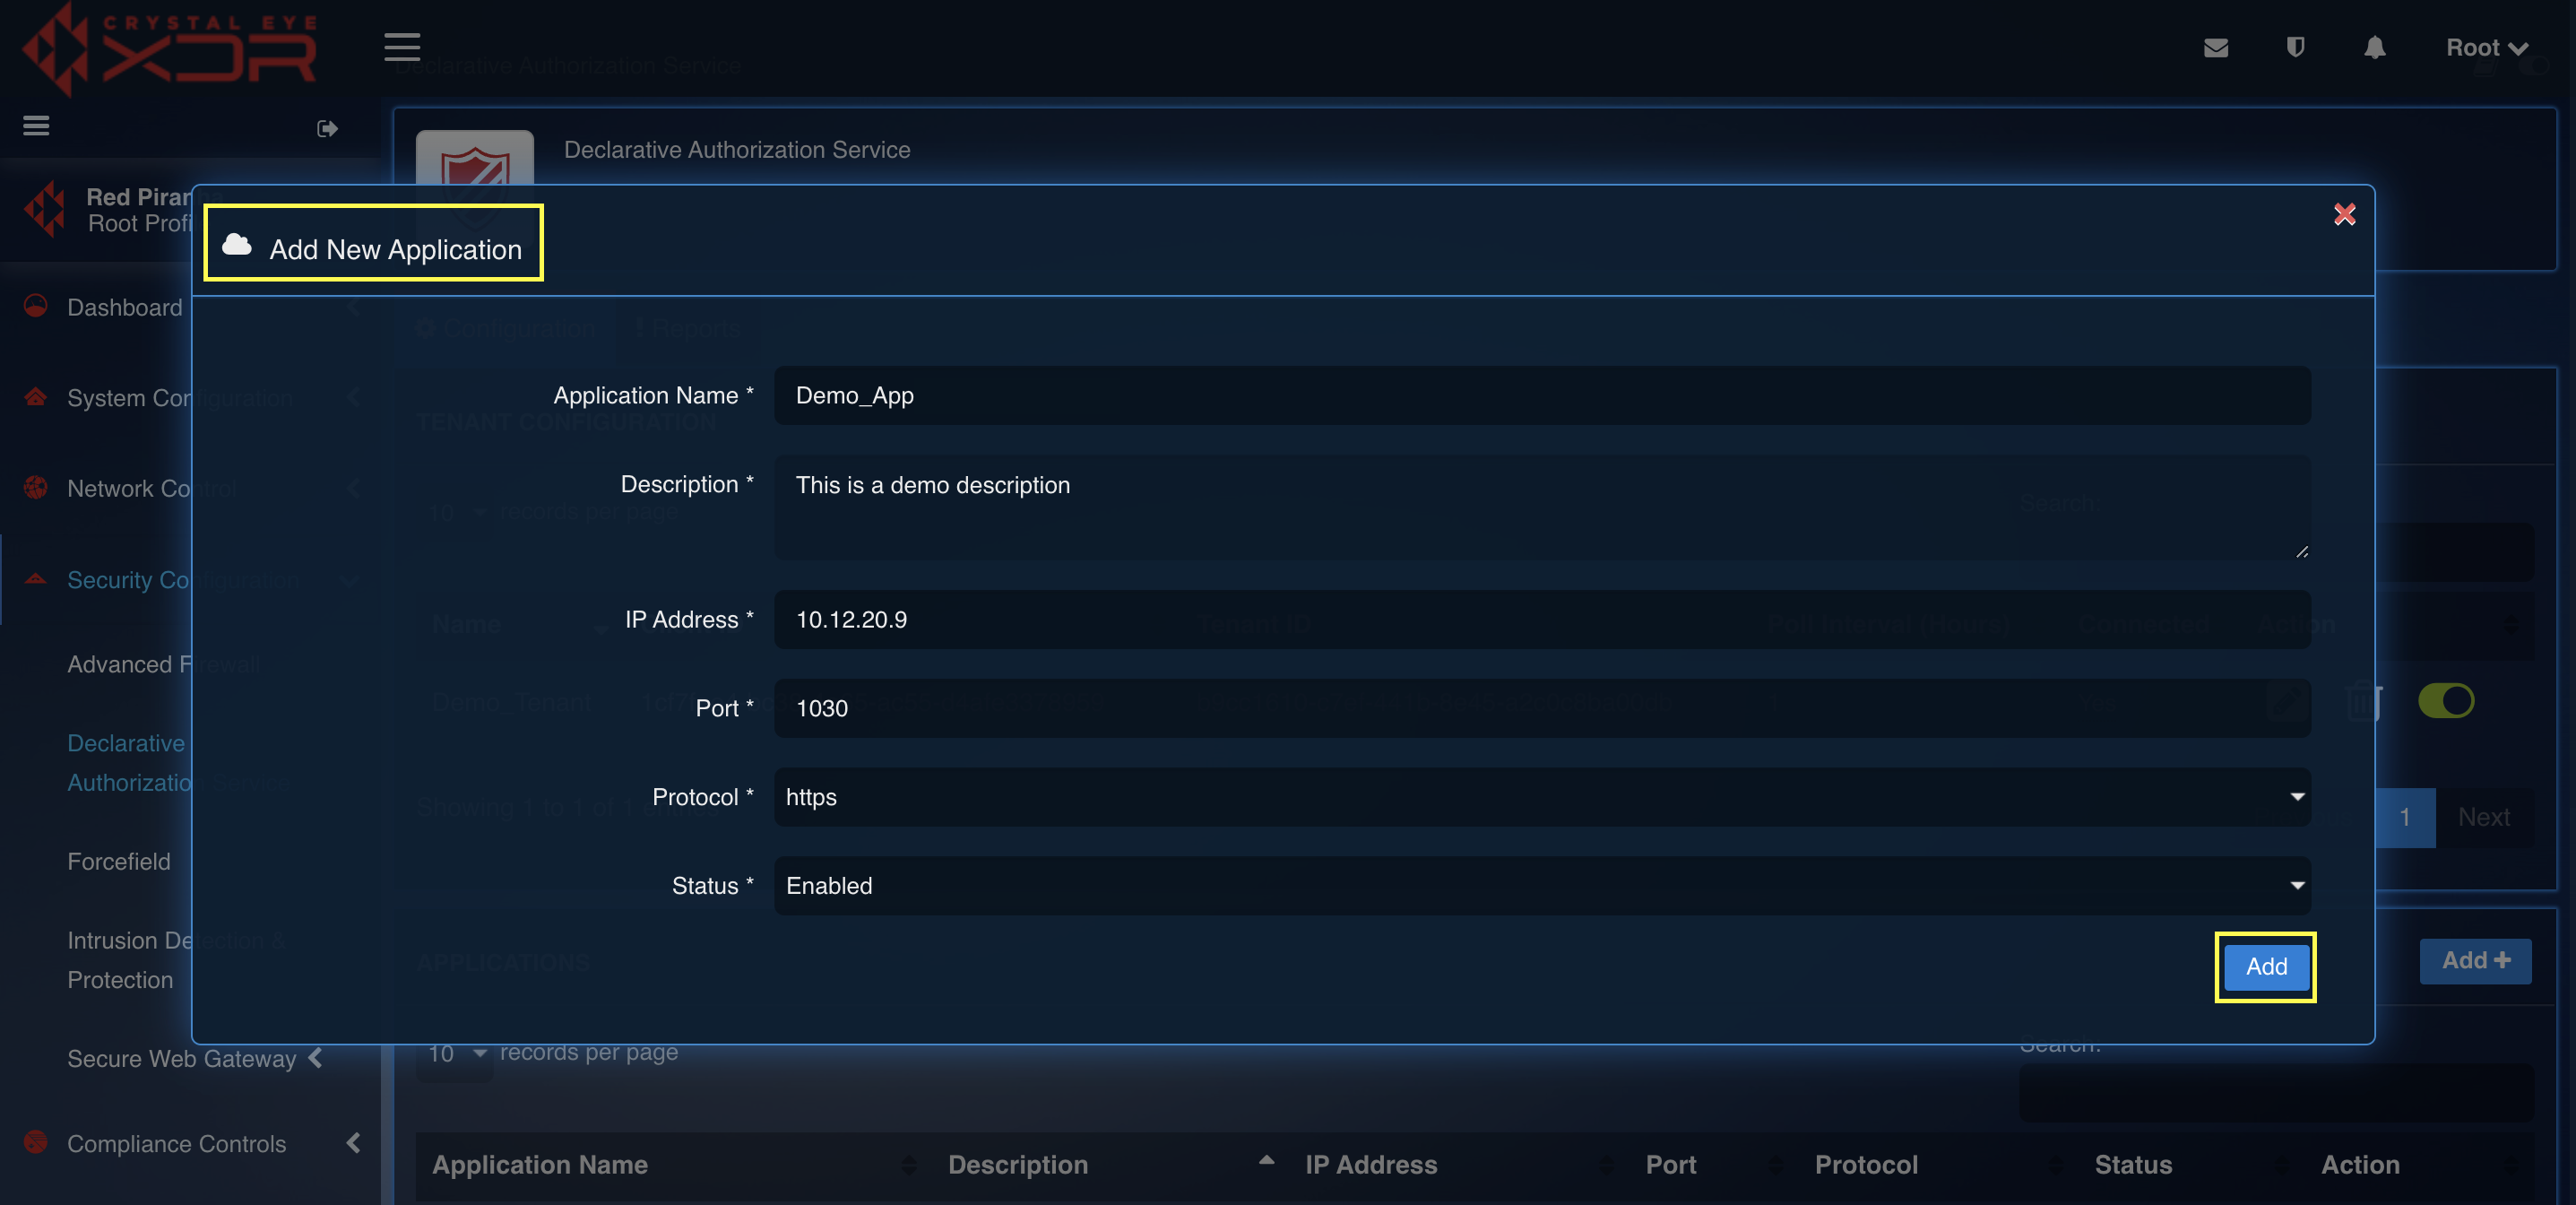Screen dimensions: 2576x1205
Task: Collapse the Security Configuration section
Action: (183, 580)
